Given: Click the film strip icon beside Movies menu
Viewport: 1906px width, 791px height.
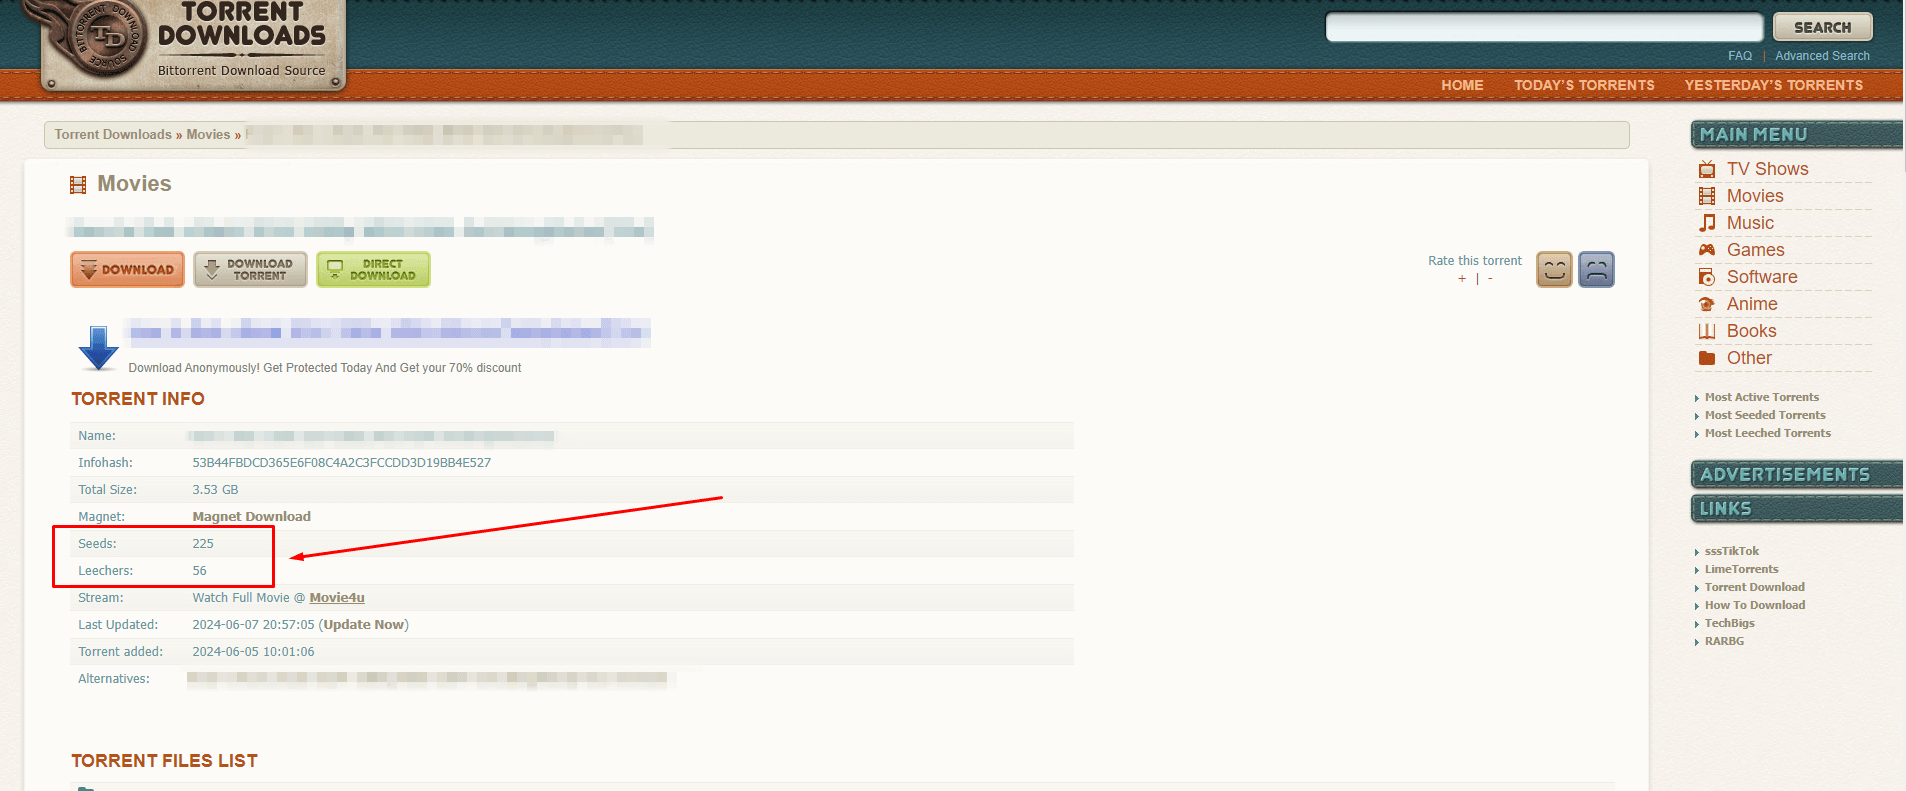Looking at the screenshot, I should coord(1707,196).
